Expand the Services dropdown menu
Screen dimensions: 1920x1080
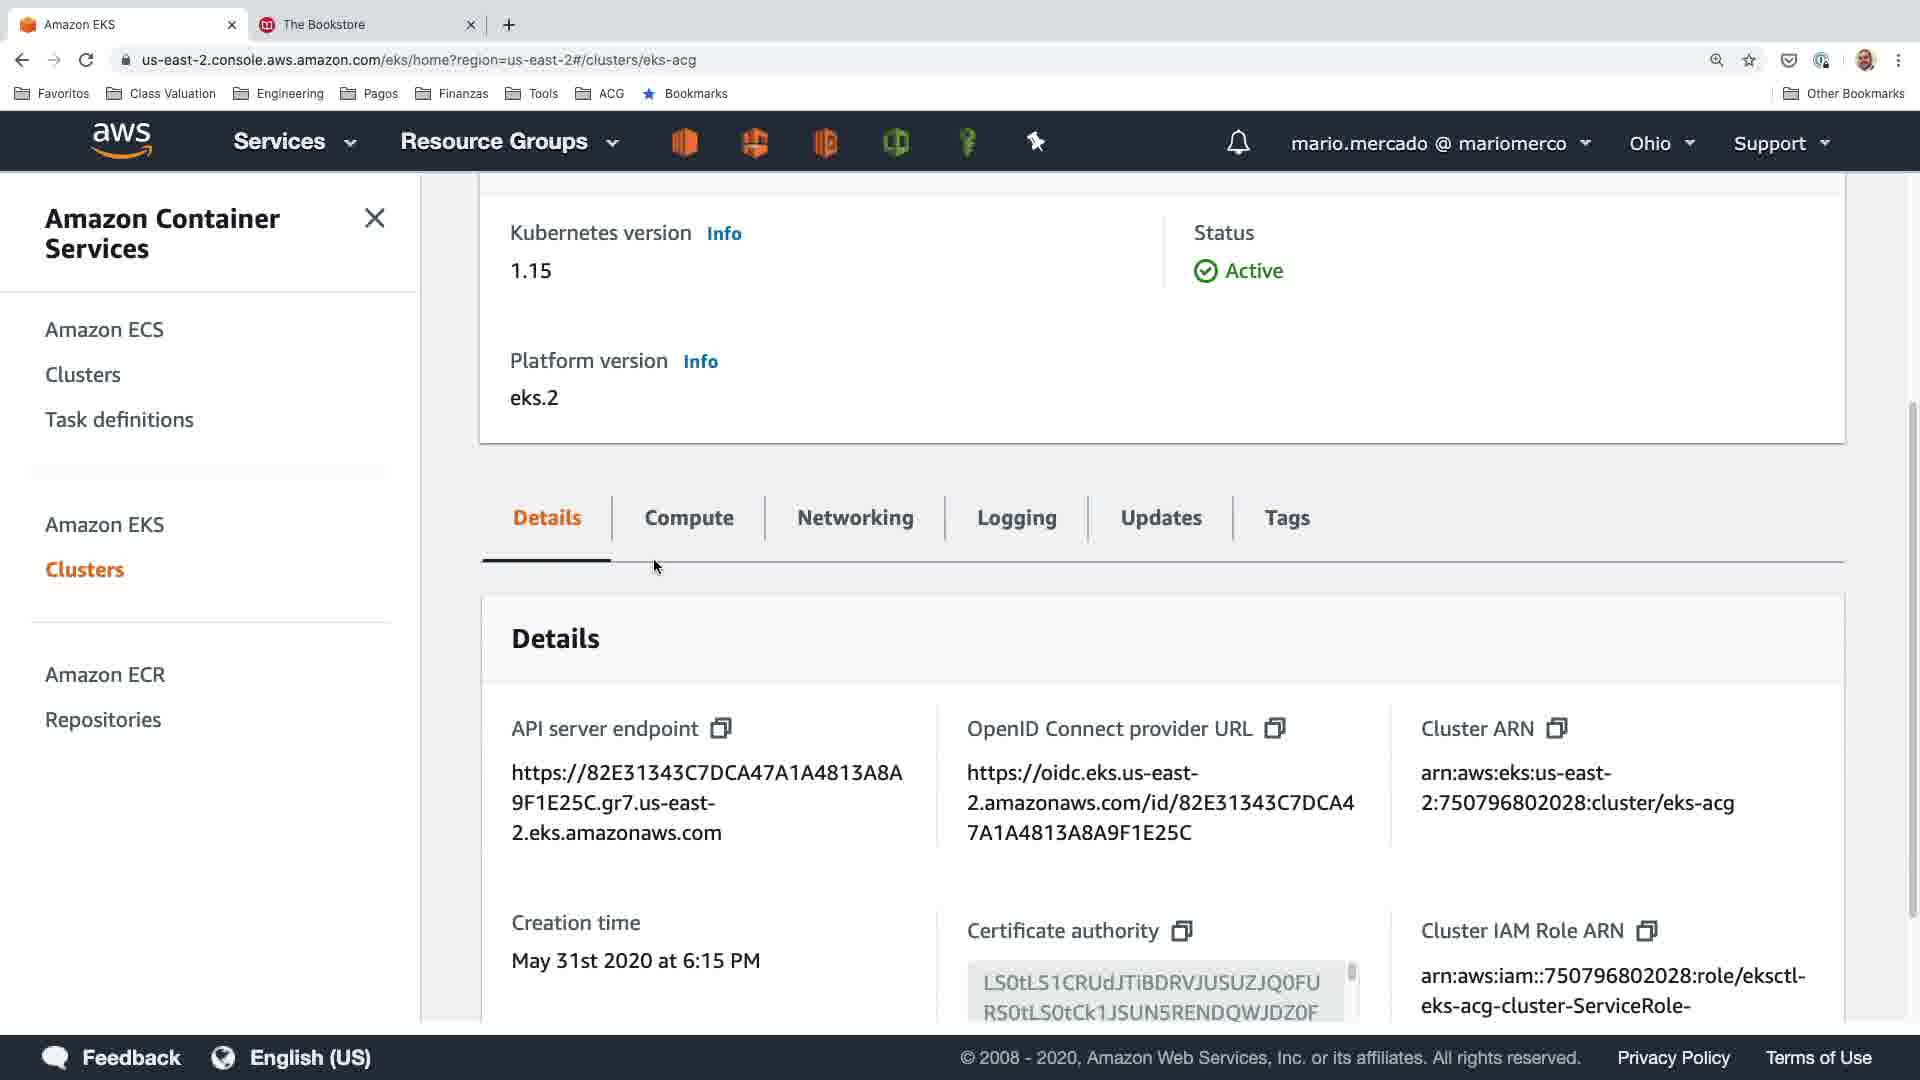coord(294,142)
